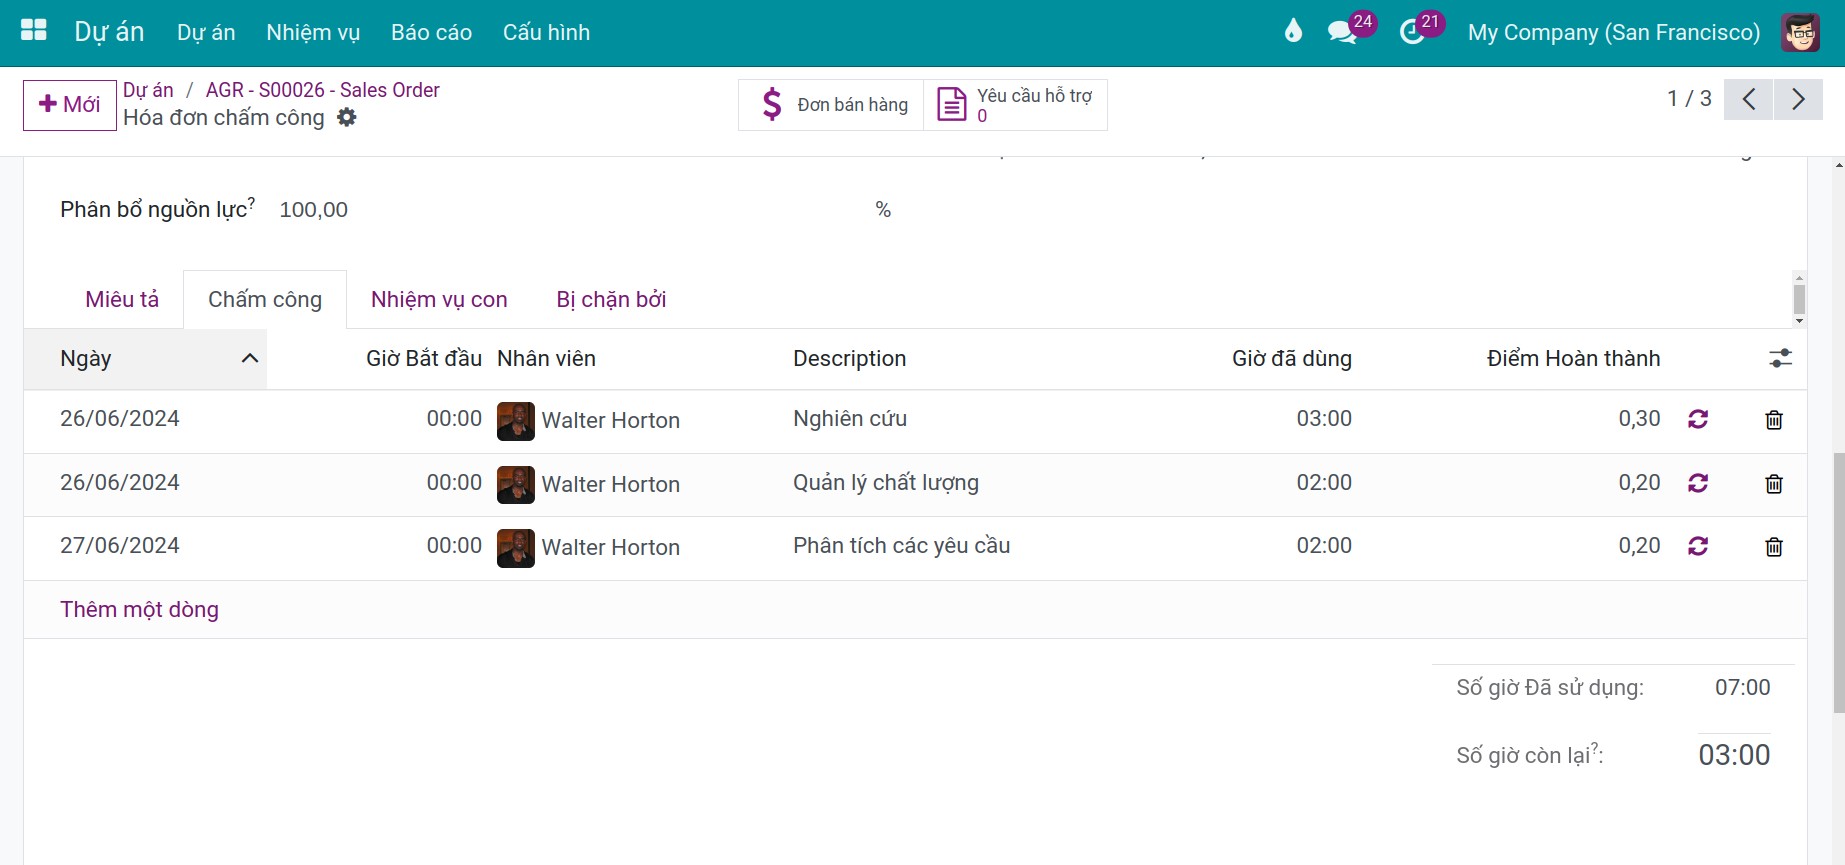Screen dimensions: 1845x865
Task: Click the Mới button
Action: coord(70,105)
